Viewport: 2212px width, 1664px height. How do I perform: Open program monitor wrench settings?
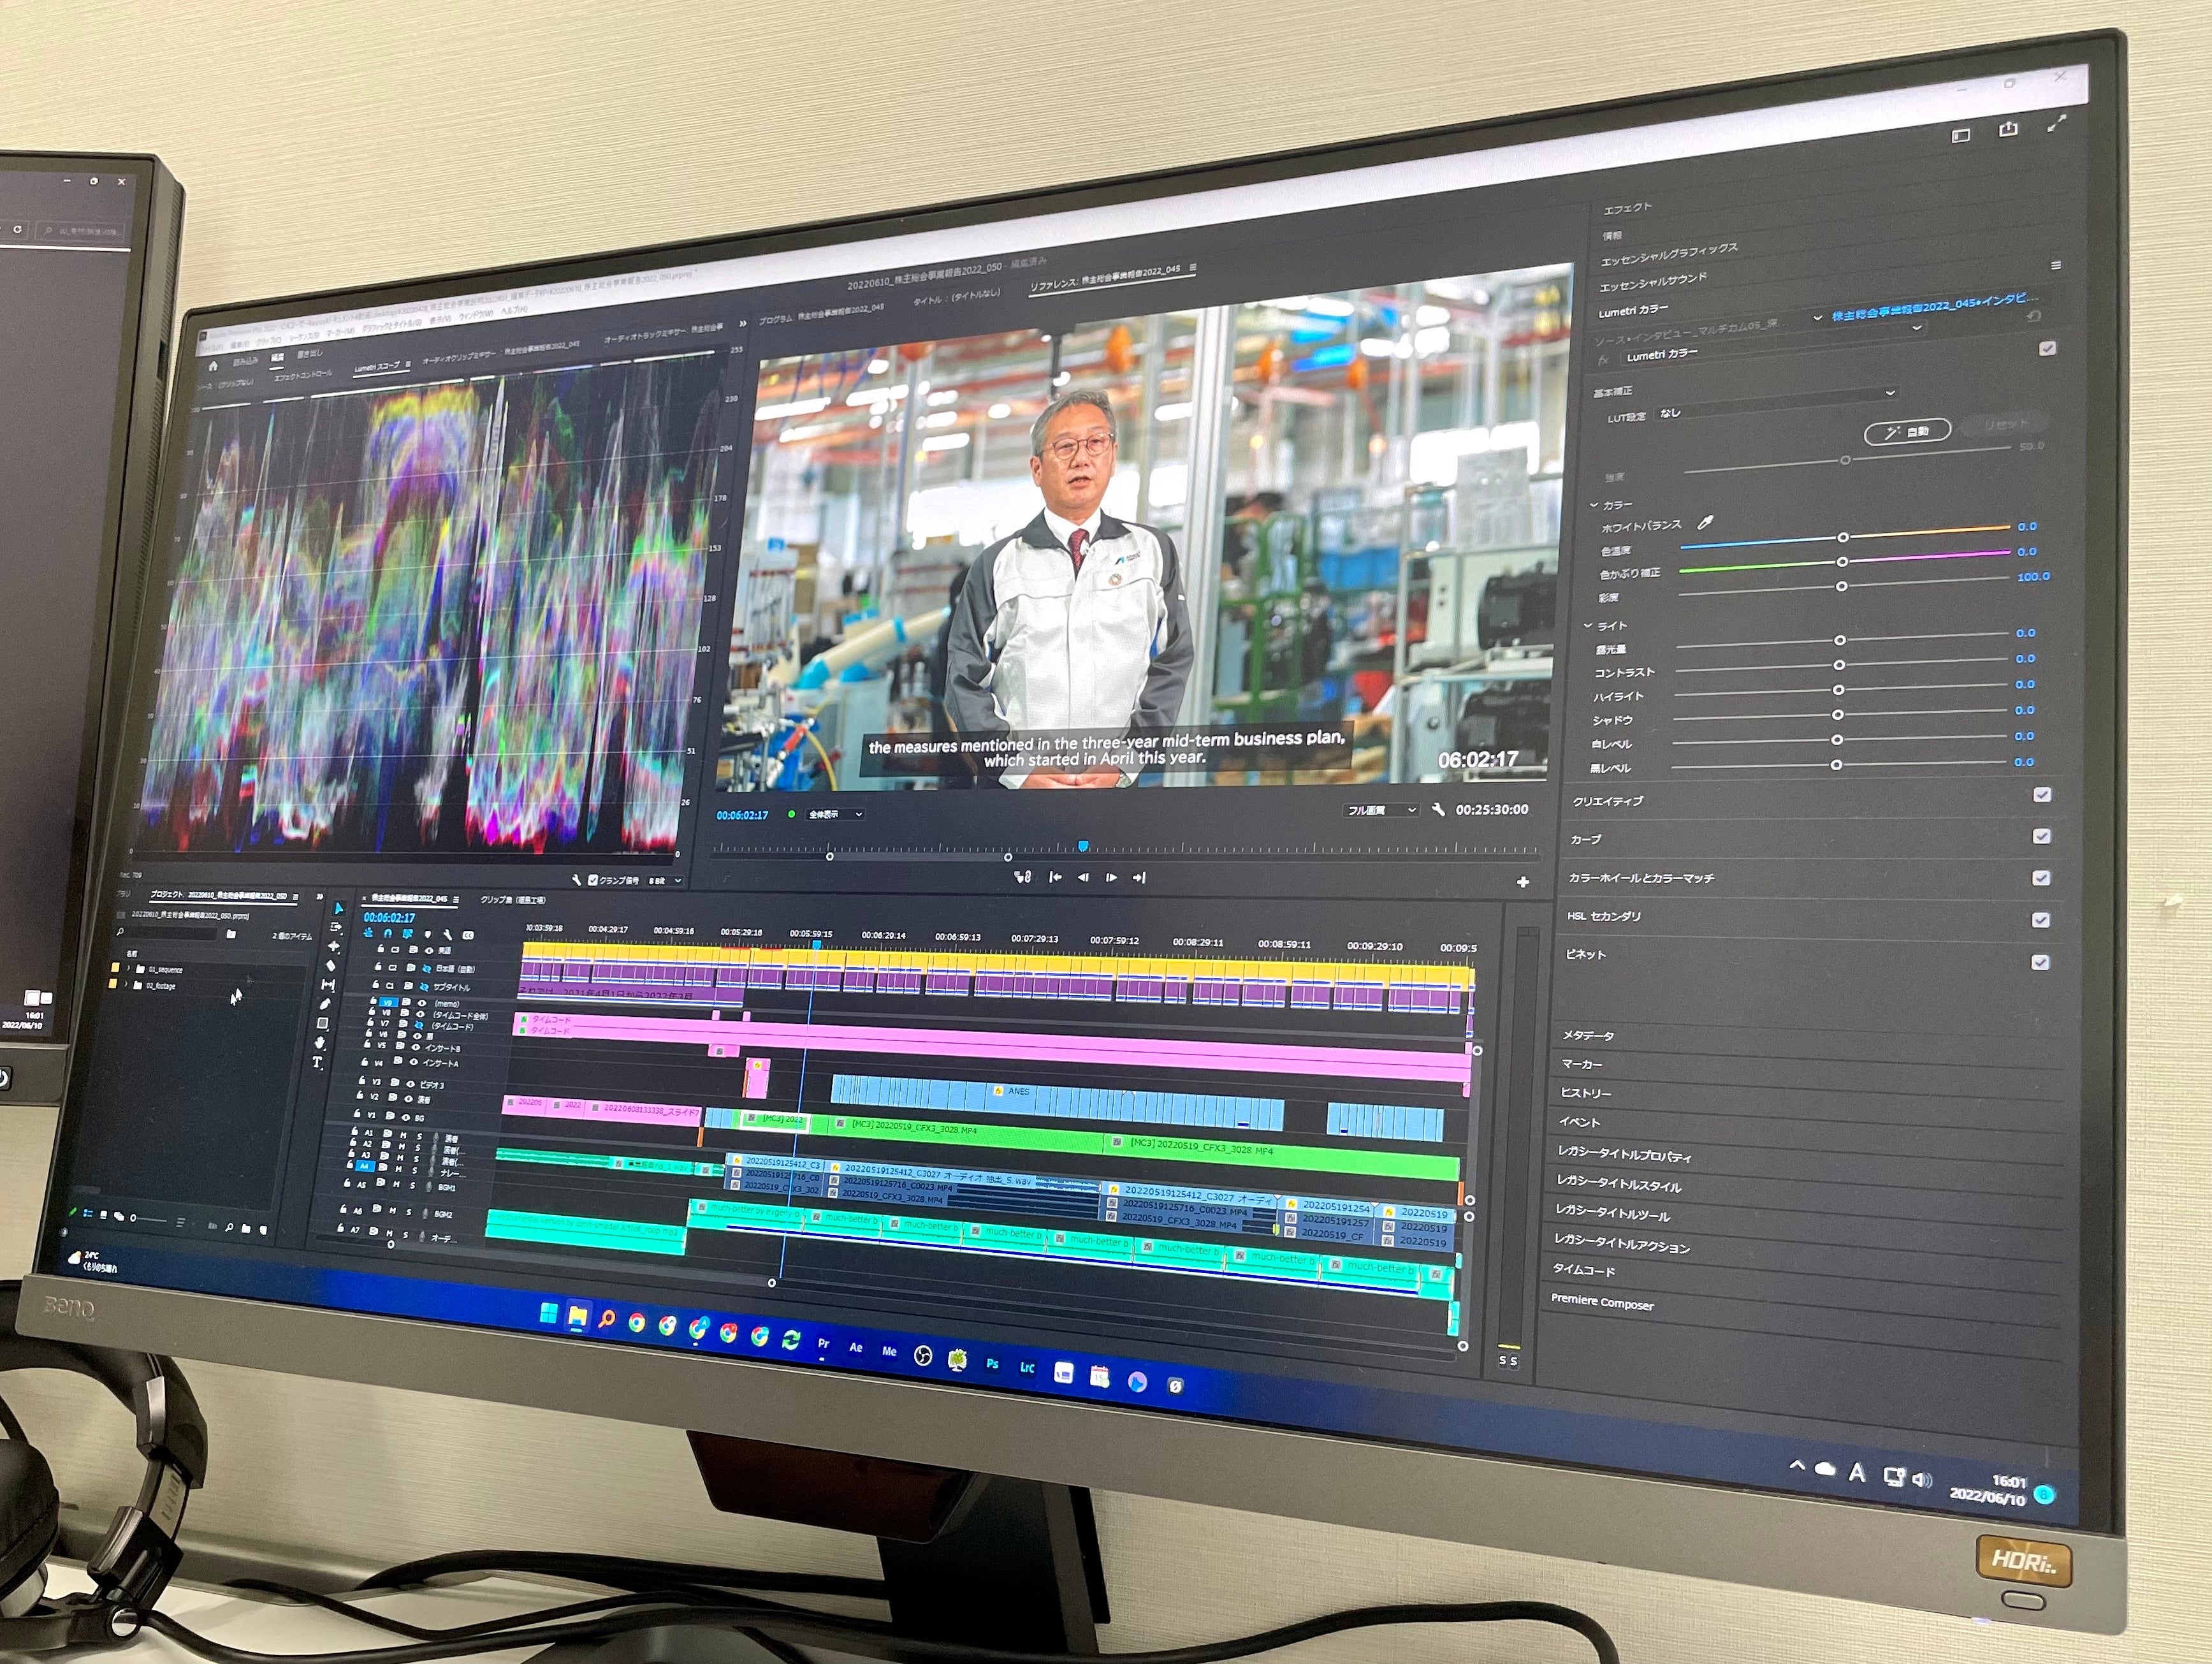tap(1438, 810)
